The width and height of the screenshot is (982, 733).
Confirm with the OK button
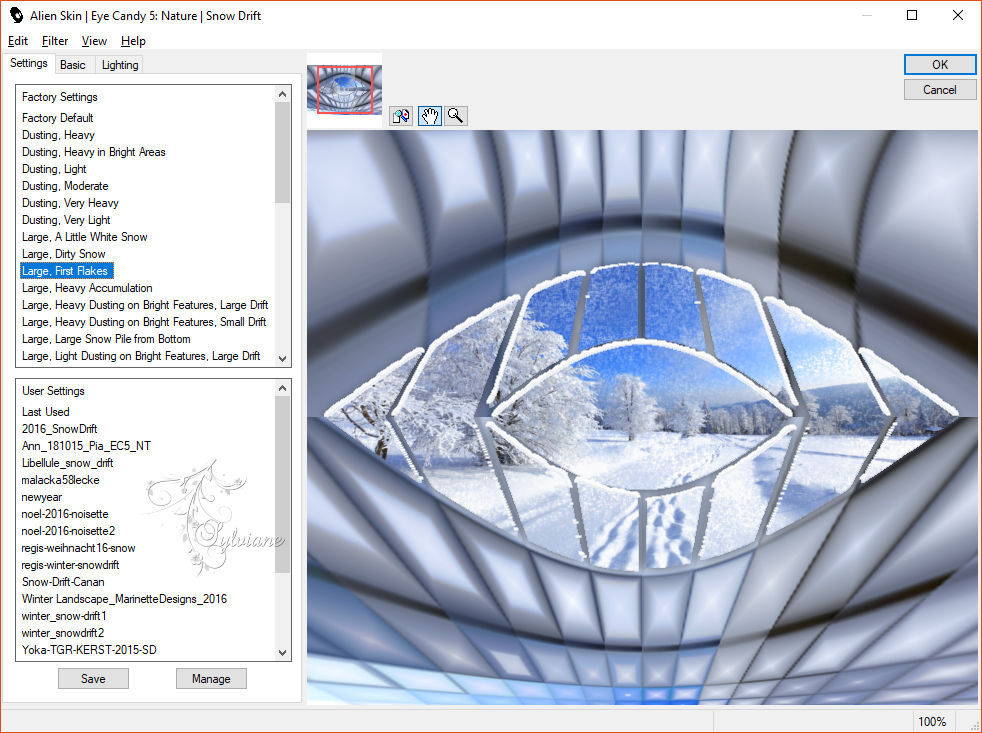coord(939,65)
